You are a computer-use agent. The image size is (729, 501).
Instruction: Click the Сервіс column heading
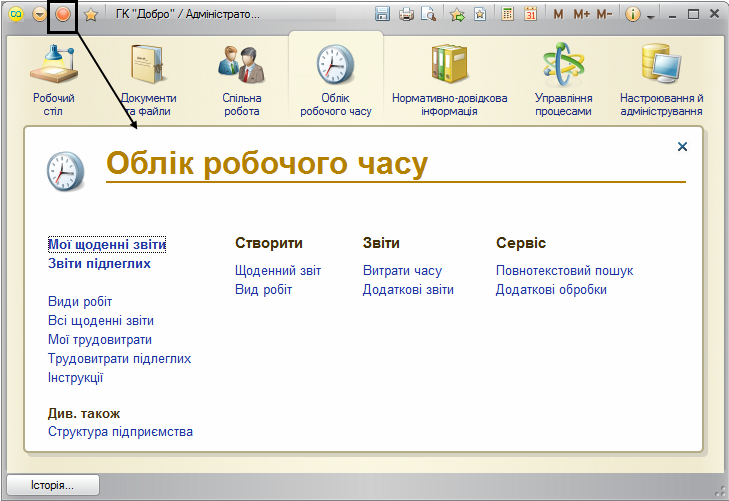[521, 243]
